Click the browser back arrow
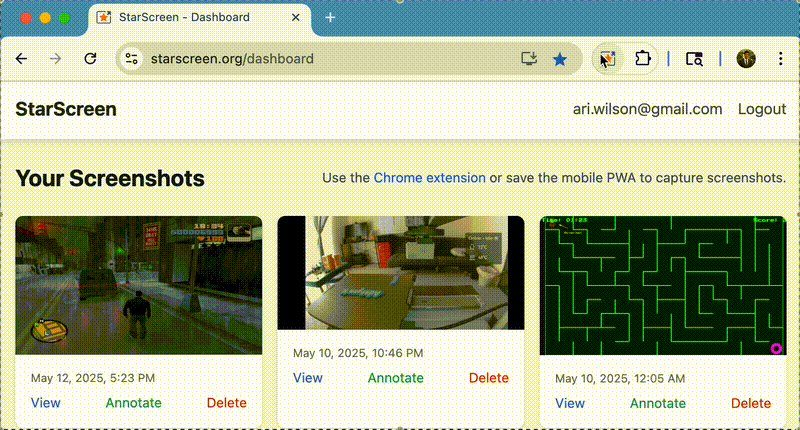The image size is (800, 430). click(21, 59)
